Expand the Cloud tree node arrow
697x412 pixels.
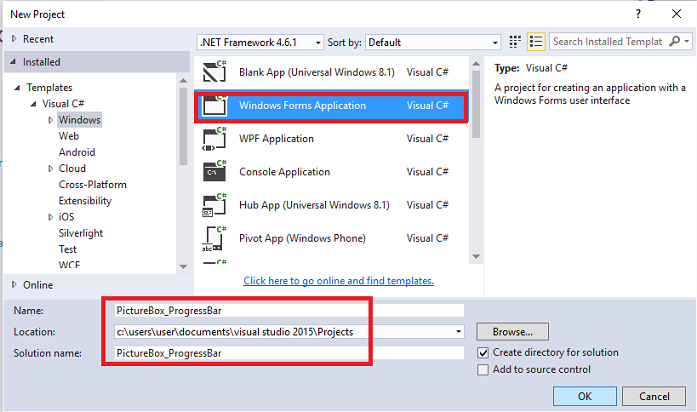(50, 168)
